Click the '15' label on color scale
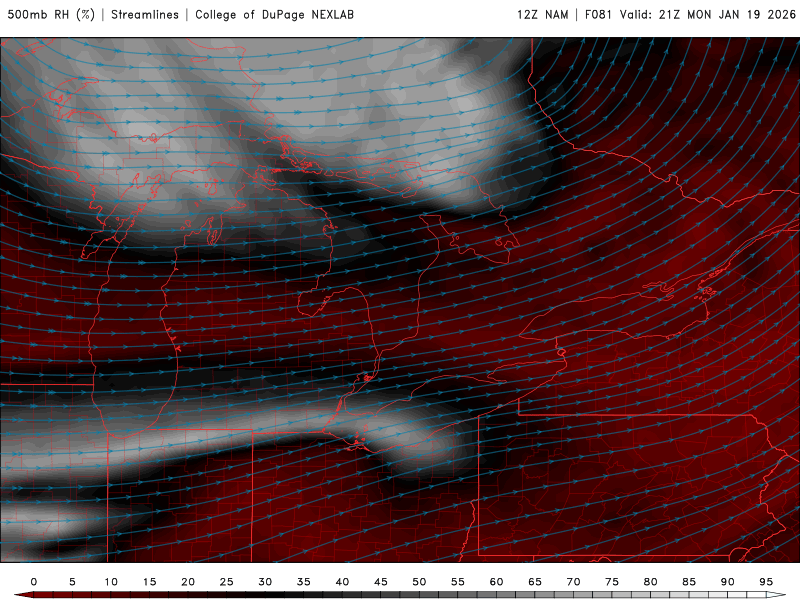 149,582
